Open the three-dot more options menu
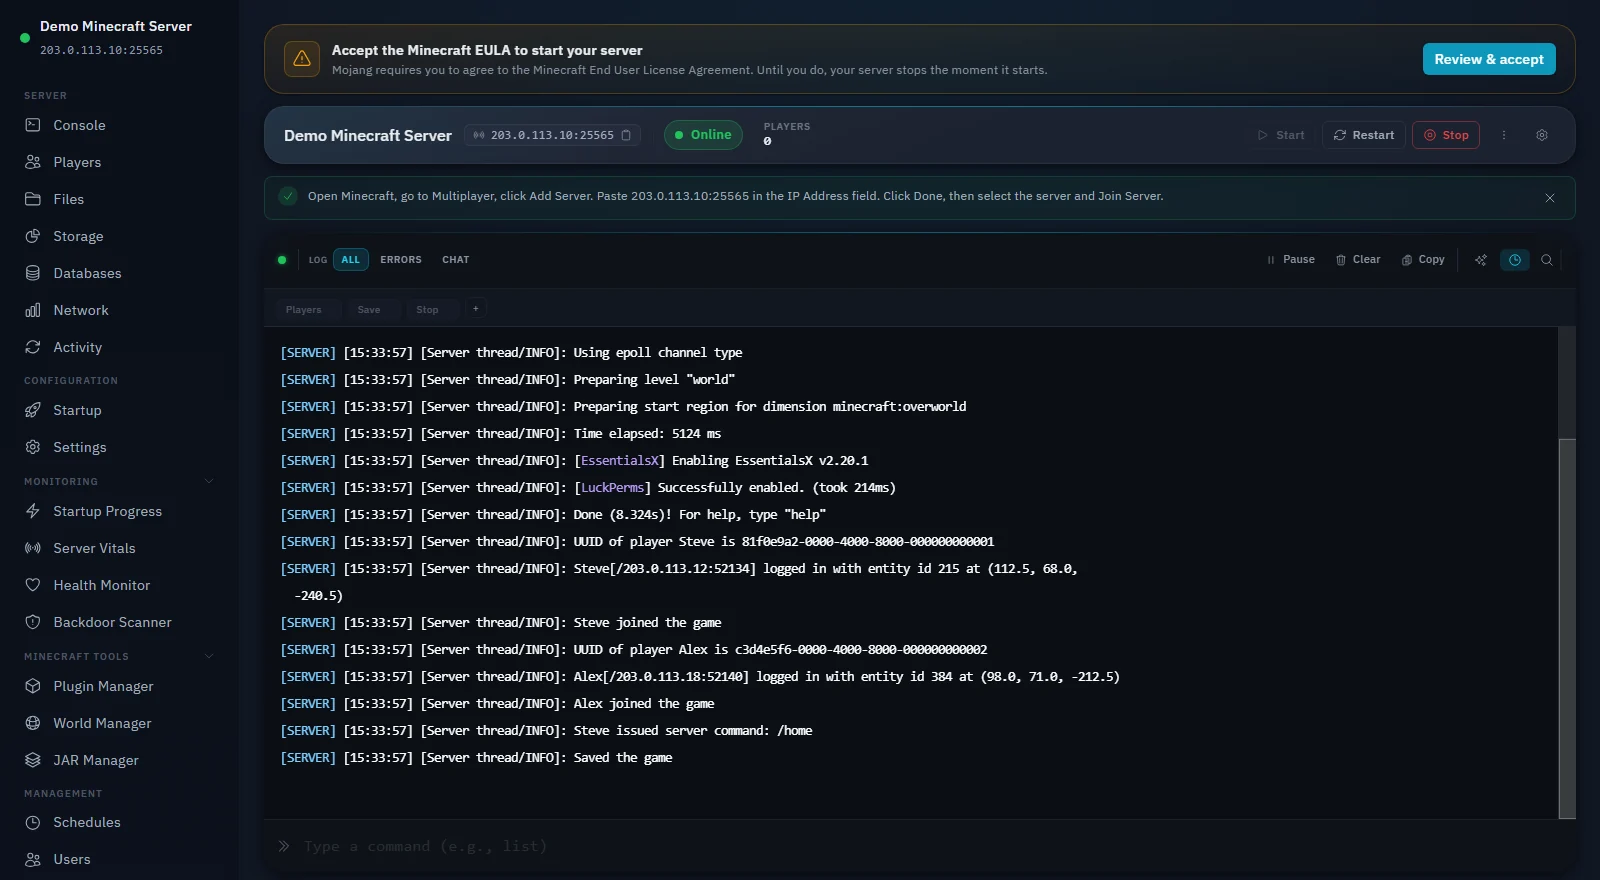This screenshot has width=1600, height=880. tap(1503, 135)
